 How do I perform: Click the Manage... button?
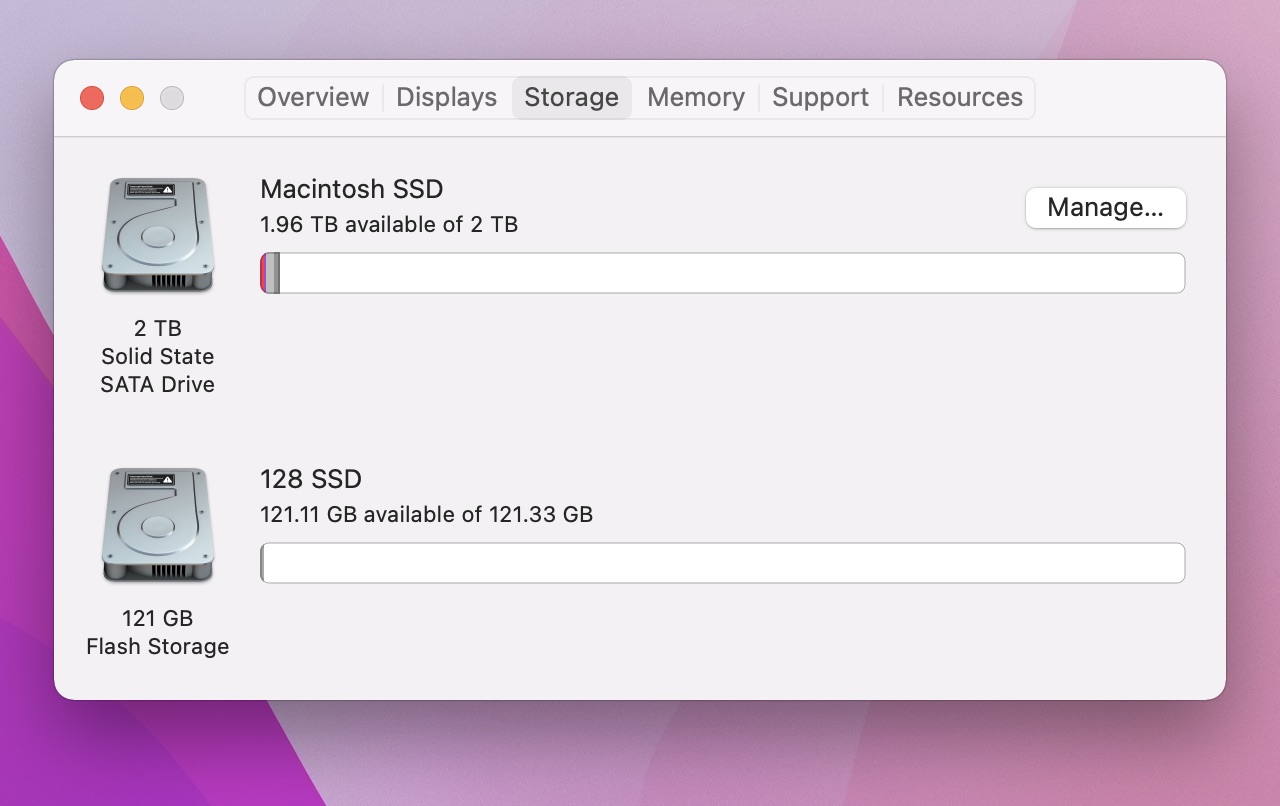pyautogui.click(x=1105, y=208)
